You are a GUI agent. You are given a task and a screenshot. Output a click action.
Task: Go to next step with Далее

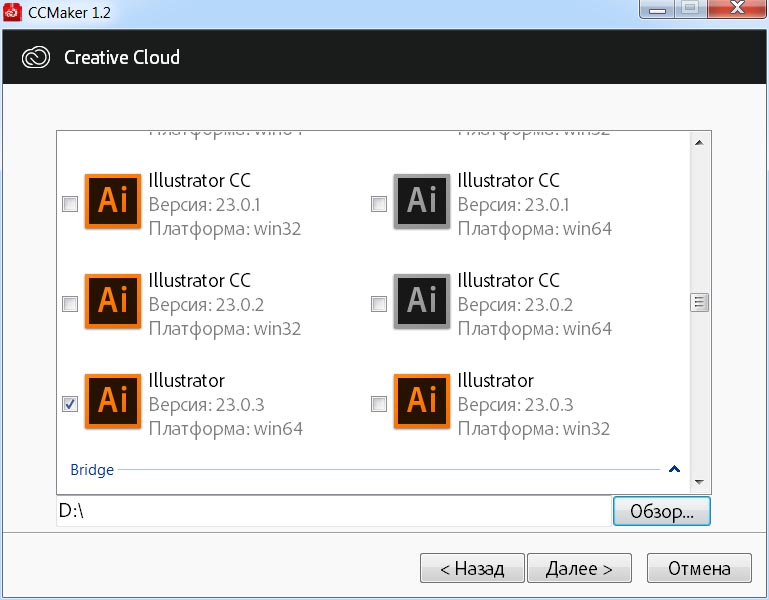click(579, 569)
